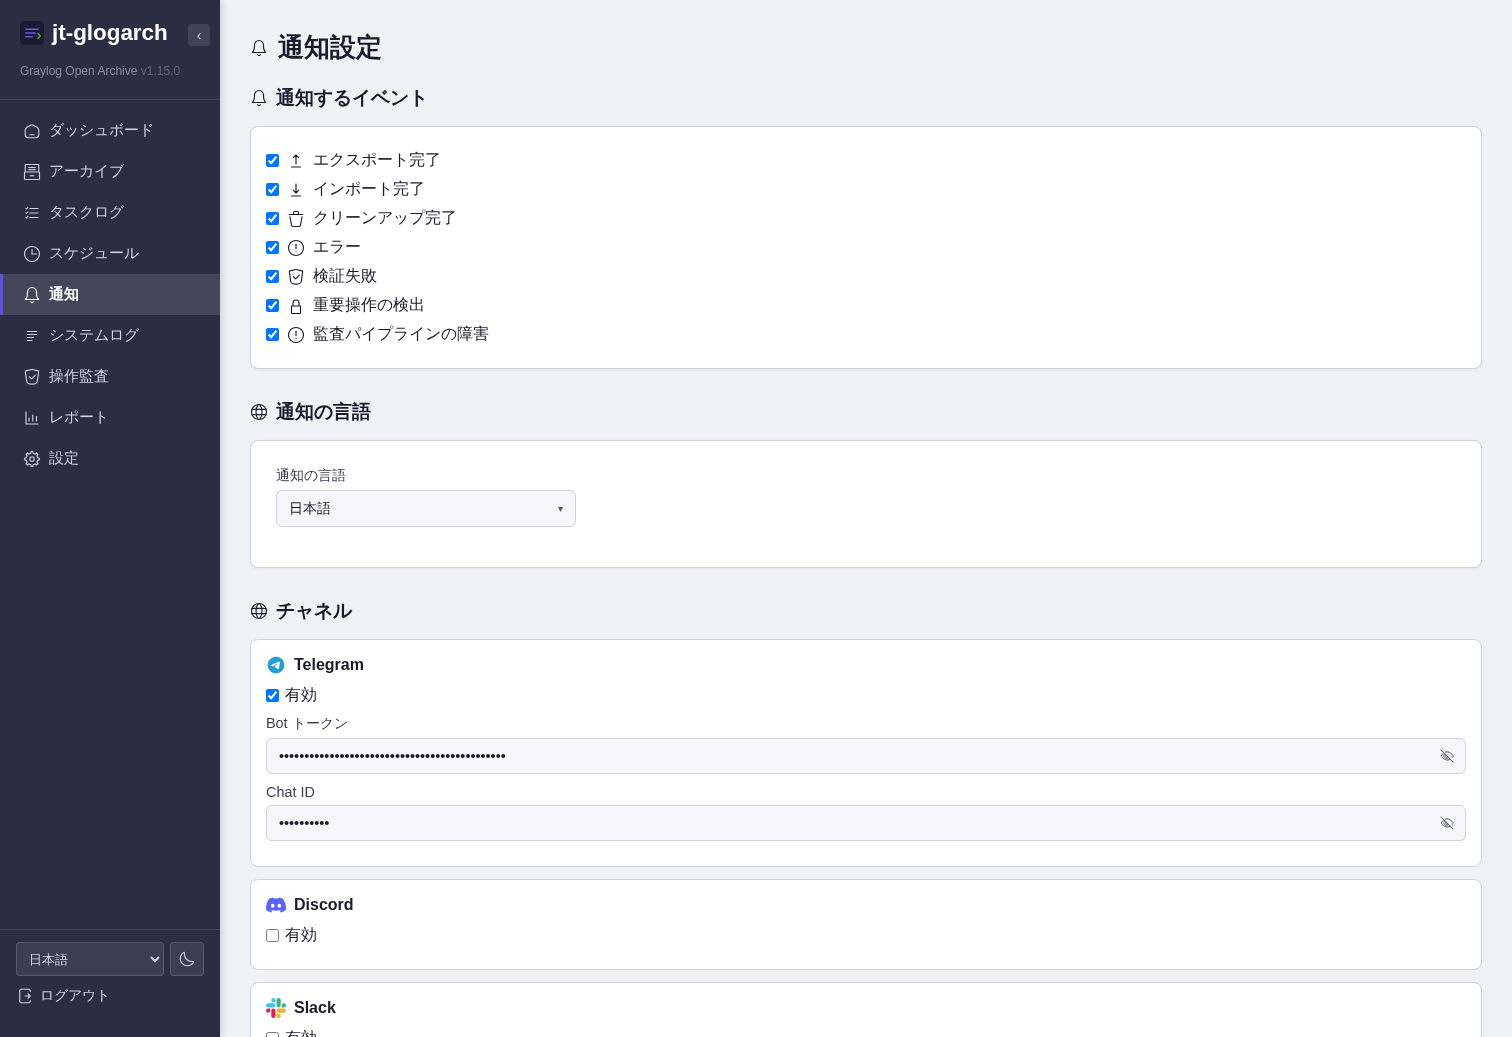Screen dimensions: 1512x1037
Task: Click the Telegram logo icon
Action: tap(276, 665)
